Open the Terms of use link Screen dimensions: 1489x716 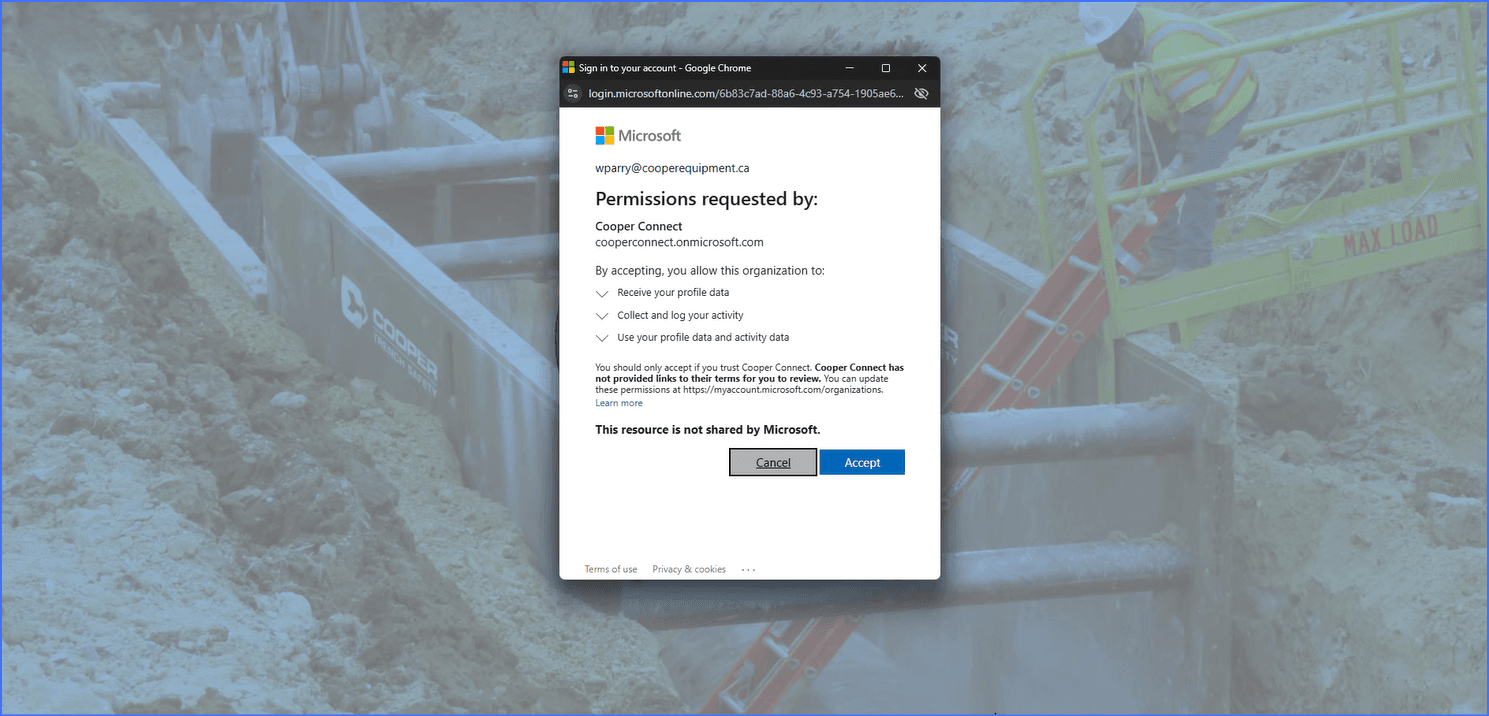tap(610, 569)
